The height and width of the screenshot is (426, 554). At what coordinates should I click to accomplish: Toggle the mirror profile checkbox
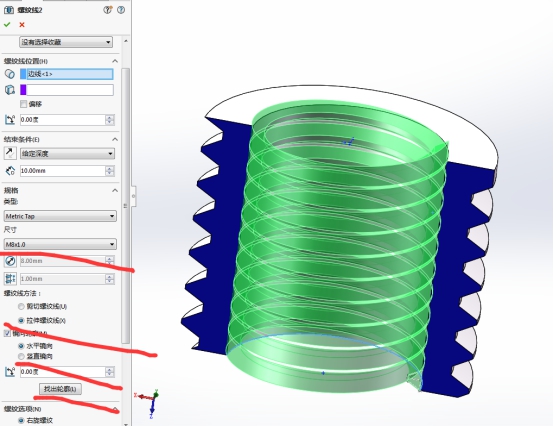[7, 333]
